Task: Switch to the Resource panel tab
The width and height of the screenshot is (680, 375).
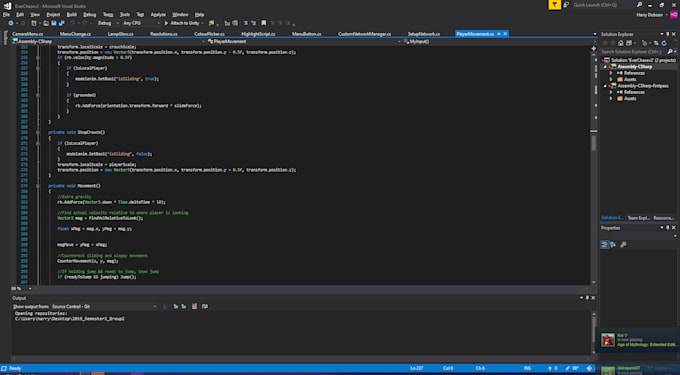Action: 664,218
